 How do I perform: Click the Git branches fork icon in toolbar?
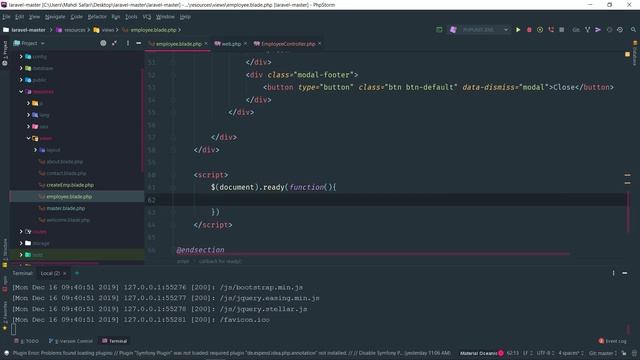pos(587,30)
